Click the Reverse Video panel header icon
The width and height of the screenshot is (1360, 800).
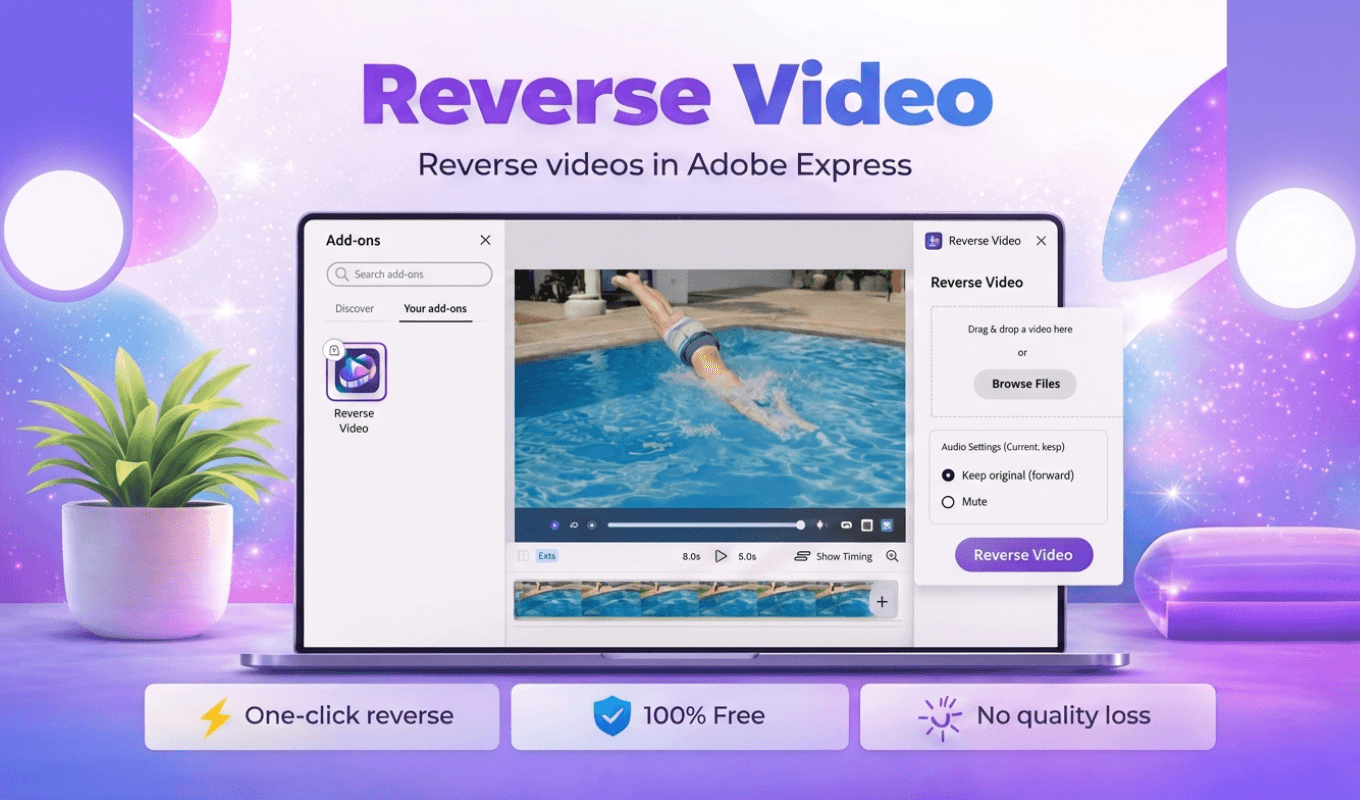pyautogui.click(x=933, y=240)
